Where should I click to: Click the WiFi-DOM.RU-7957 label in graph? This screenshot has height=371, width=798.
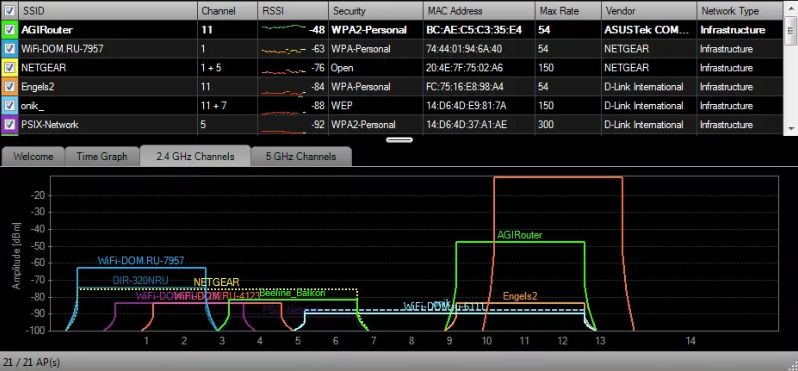tap(141, 261)
